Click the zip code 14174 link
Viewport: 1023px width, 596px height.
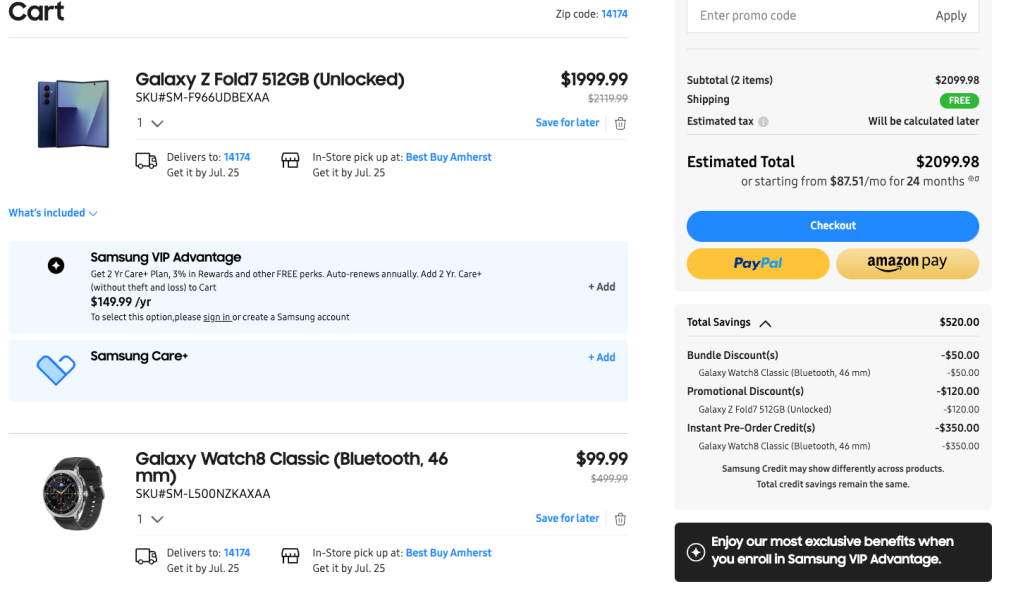pyautogui.click(x=614, y=15)
